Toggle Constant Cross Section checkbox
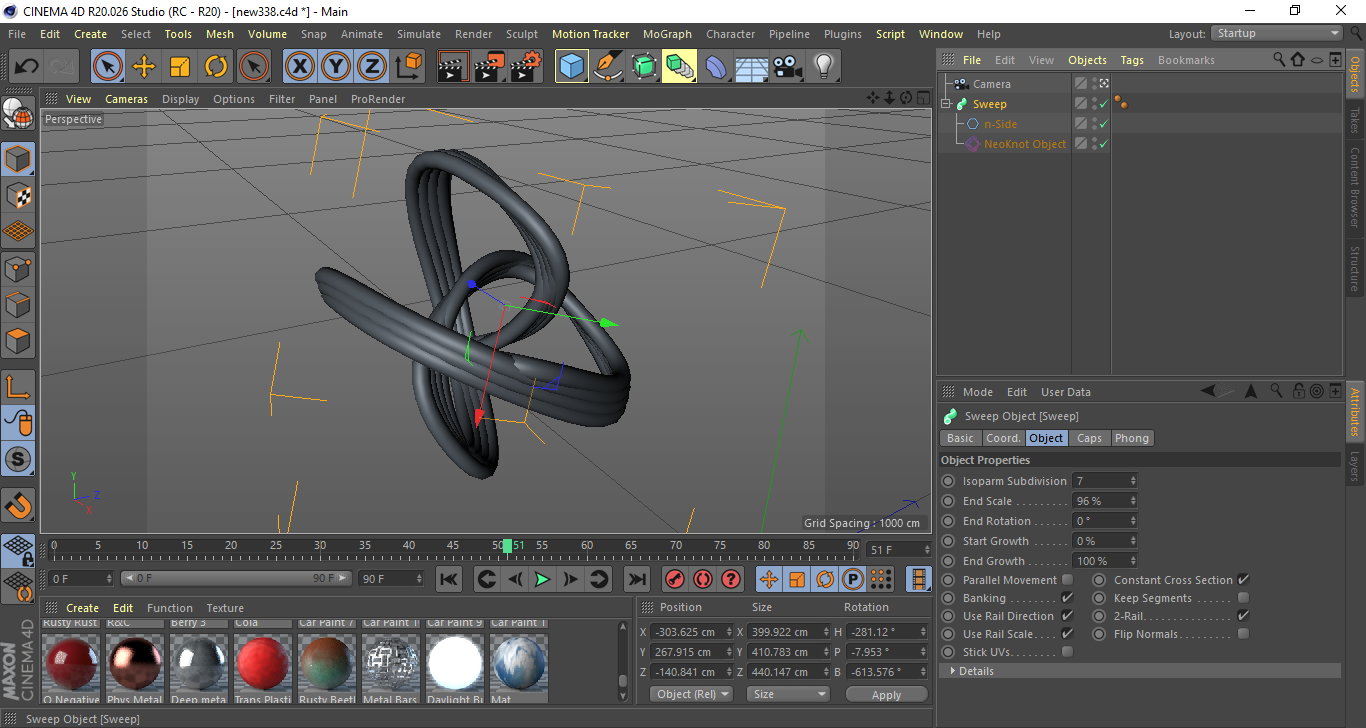 1243,580
